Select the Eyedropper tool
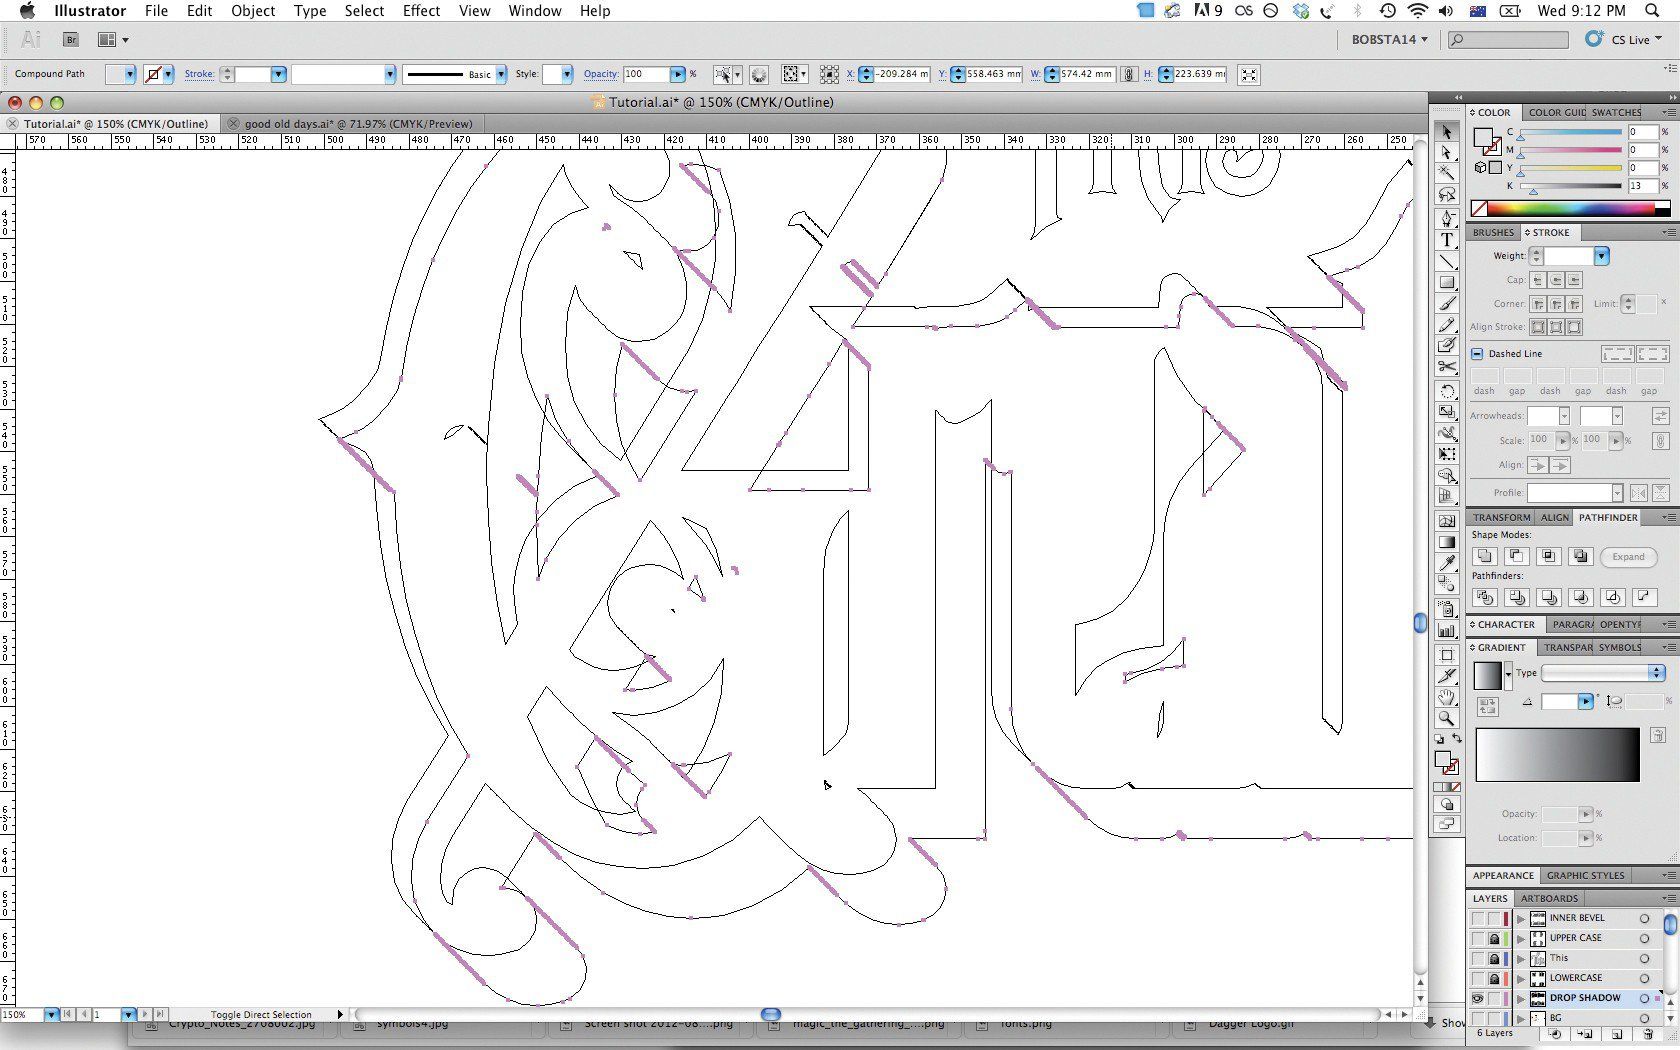 click(1447, 563)
